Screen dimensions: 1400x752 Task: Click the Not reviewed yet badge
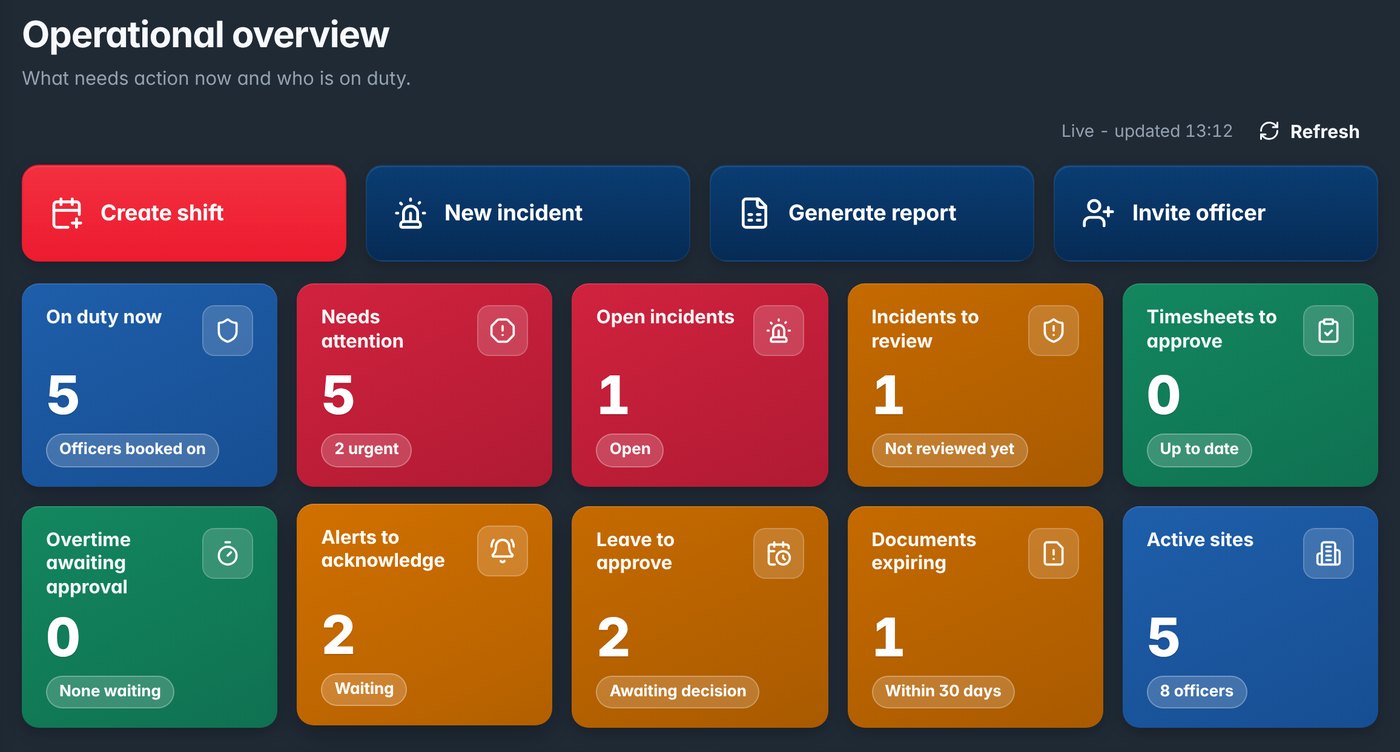[949, 449]
